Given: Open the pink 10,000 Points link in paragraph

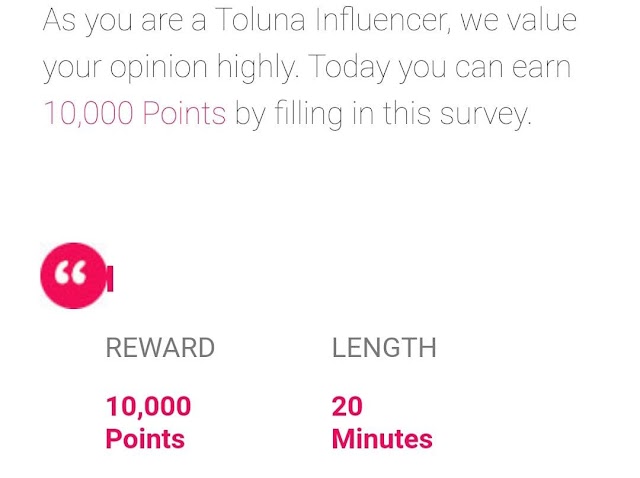Looking at the screenshot, I should pyautogui.click(x=135, y=113).
